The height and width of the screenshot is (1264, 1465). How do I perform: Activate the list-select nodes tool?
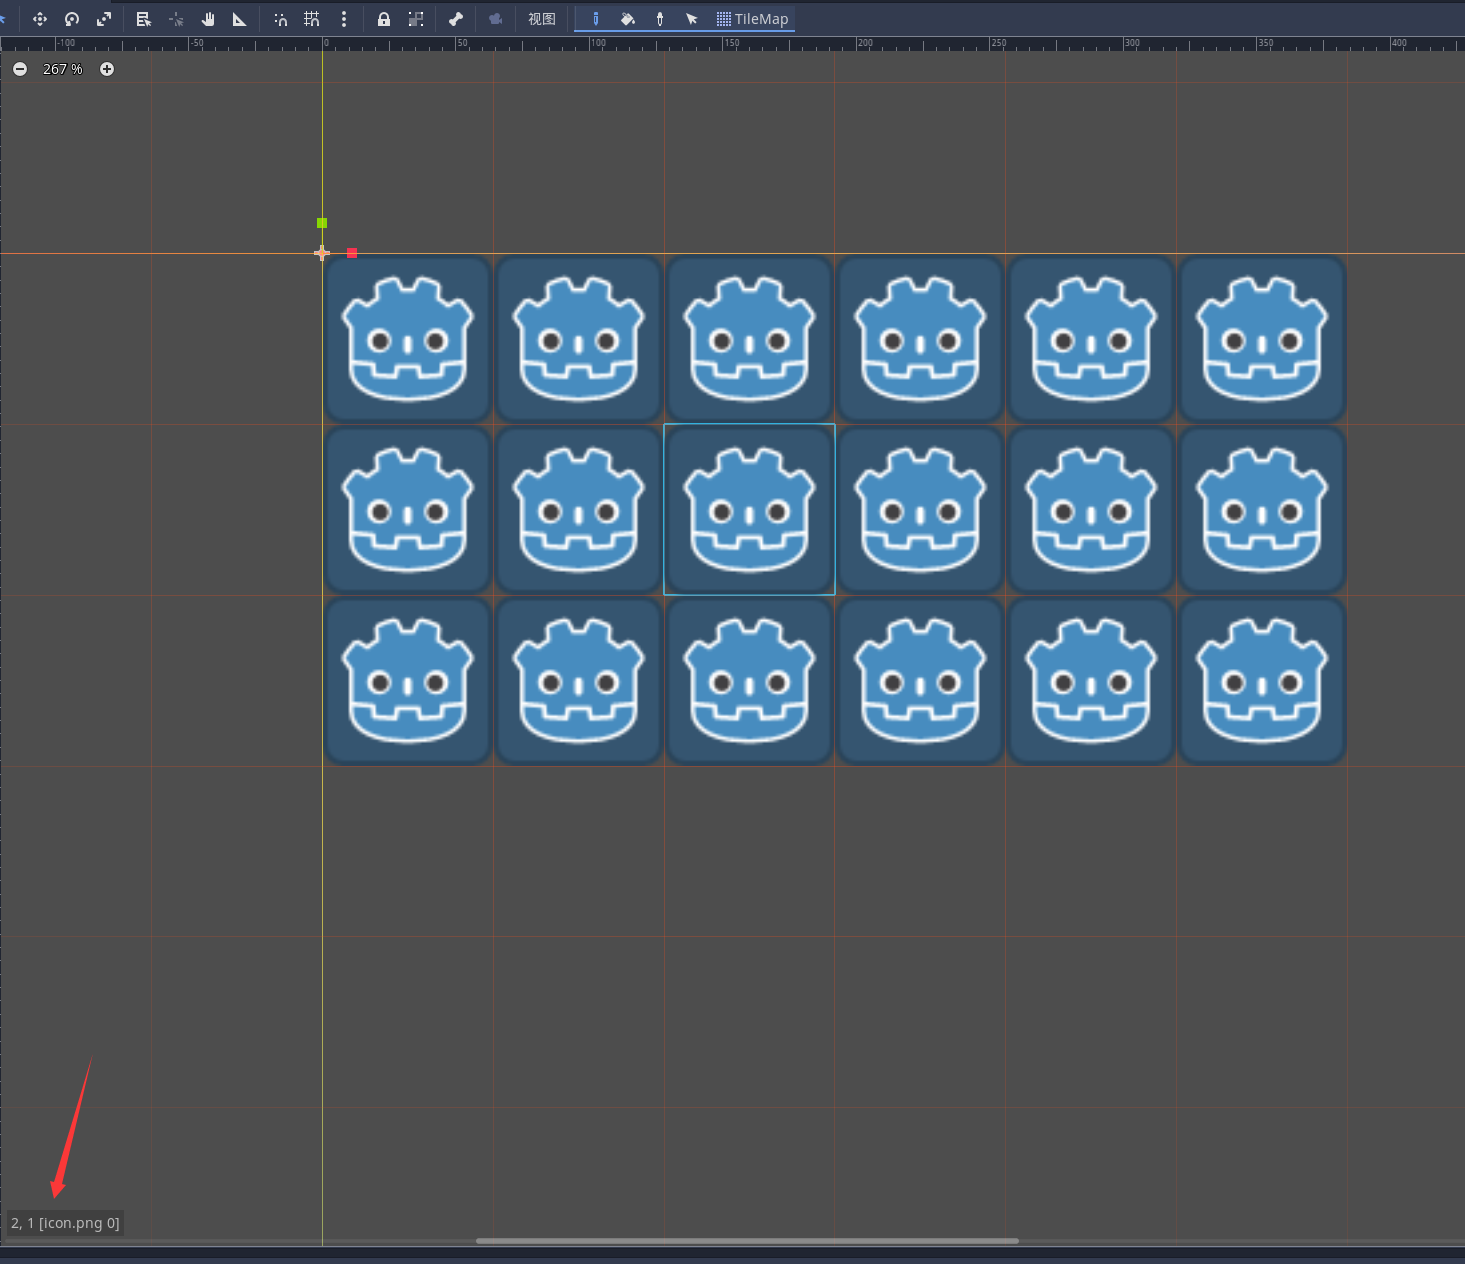pyautogui.click(x=144, y=19)
